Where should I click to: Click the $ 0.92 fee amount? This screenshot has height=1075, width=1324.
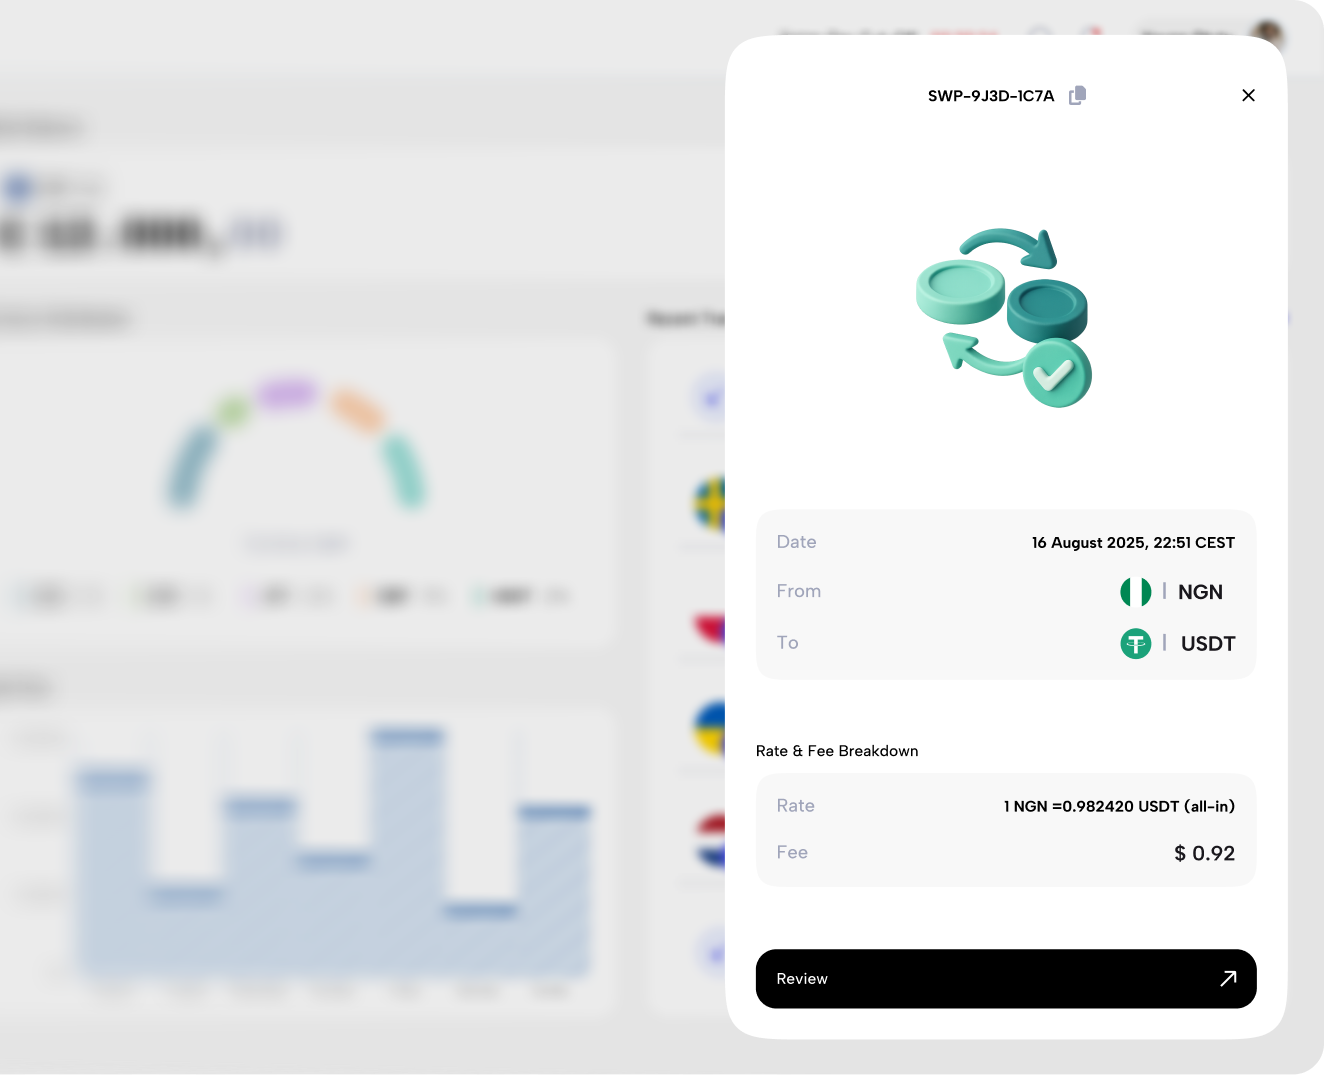click(x=1204, y=853)
